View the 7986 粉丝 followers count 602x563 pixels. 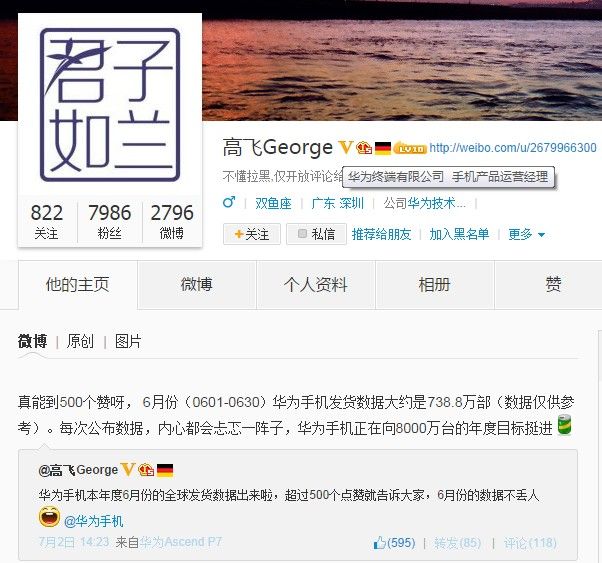(110, 222)
